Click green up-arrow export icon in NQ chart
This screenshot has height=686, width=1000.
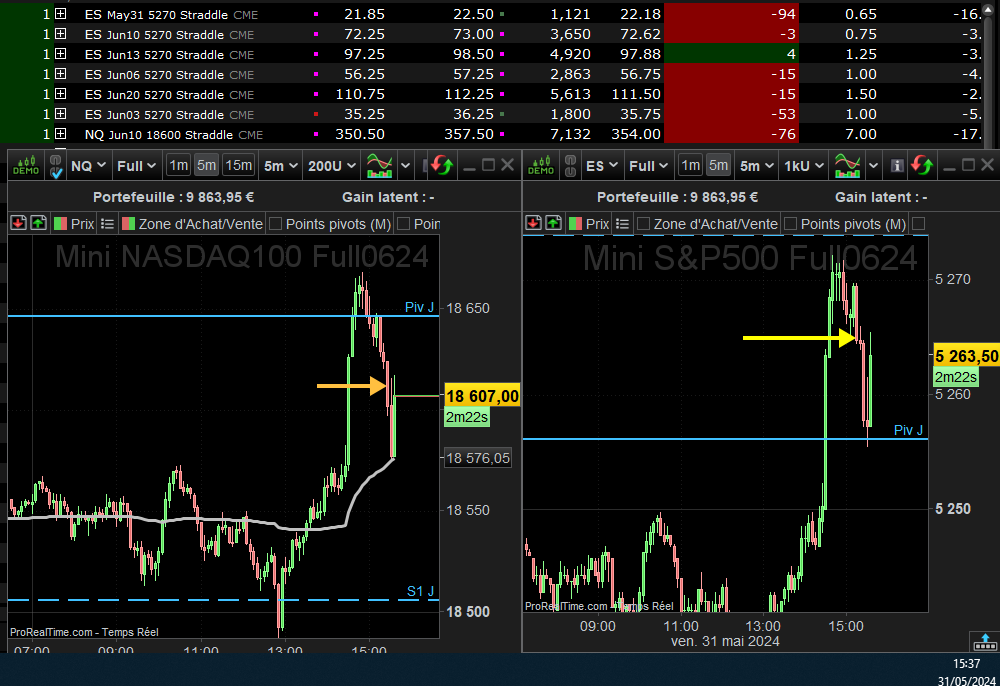point(39,223)
